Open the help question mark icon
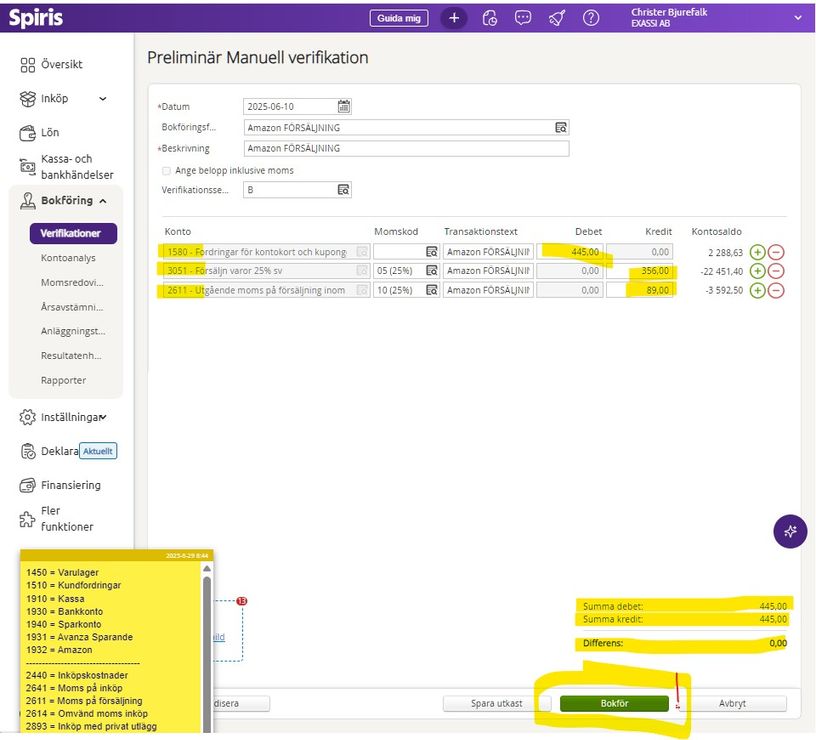This screenshot has width=816, height=740. click(x=591, y=18)
